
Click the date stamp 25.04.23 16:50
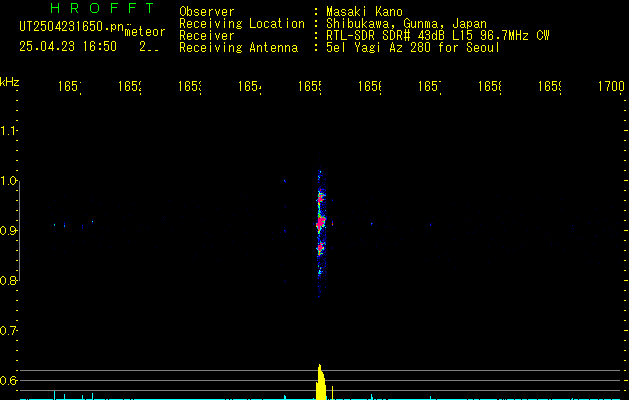(68, 47)
